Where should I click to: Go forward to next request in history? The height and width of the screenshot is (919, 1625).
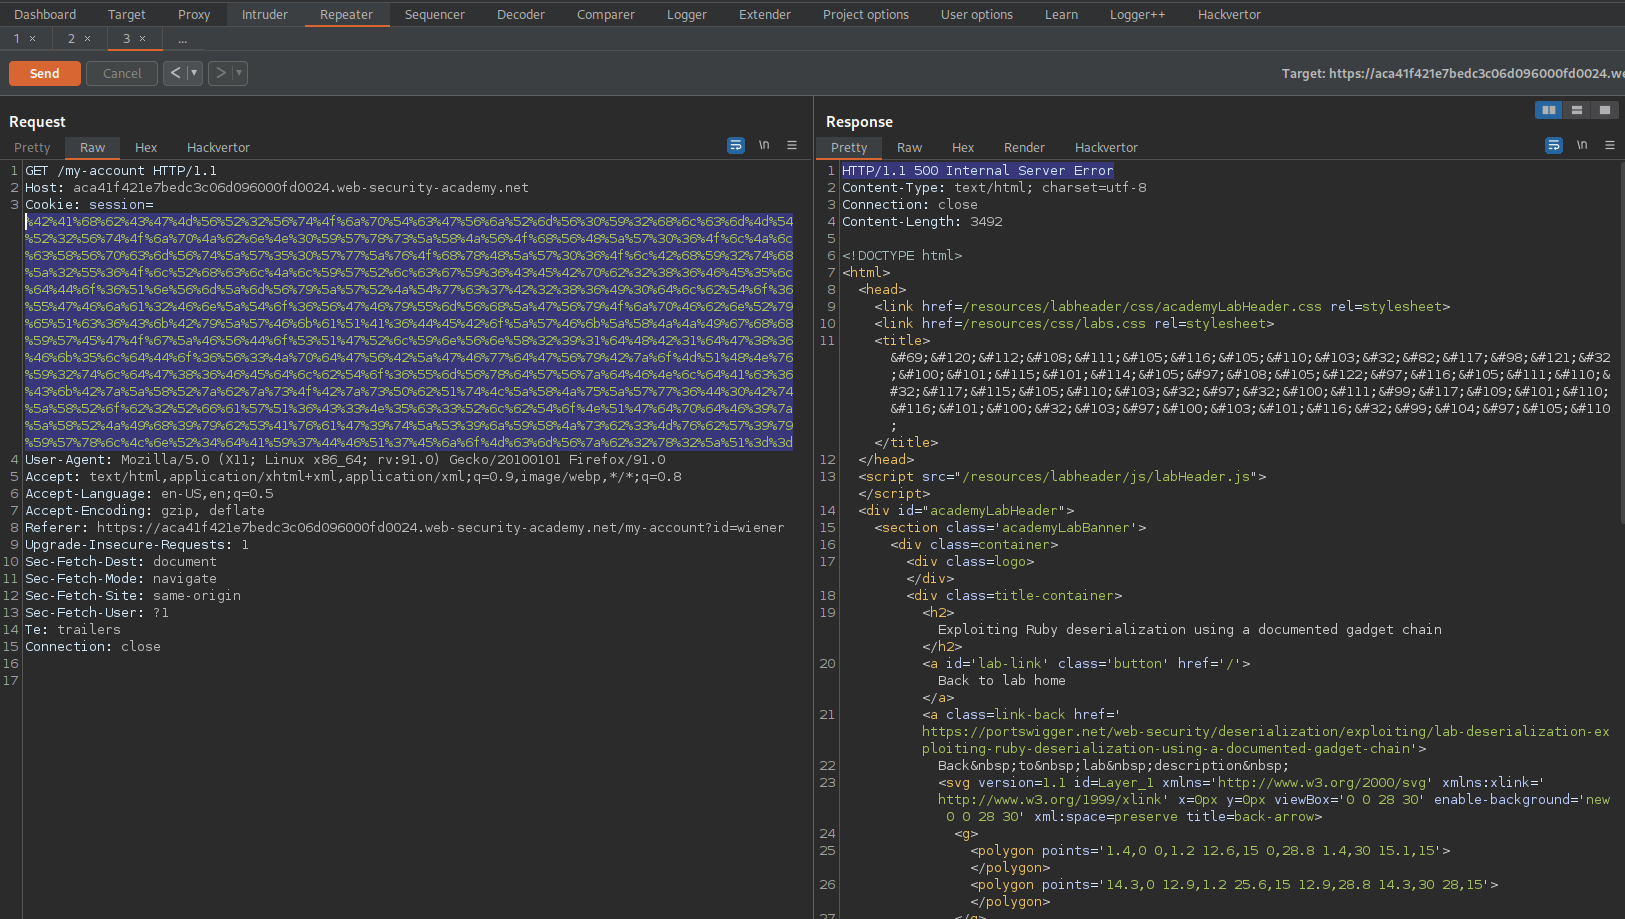tap(221, 73)
